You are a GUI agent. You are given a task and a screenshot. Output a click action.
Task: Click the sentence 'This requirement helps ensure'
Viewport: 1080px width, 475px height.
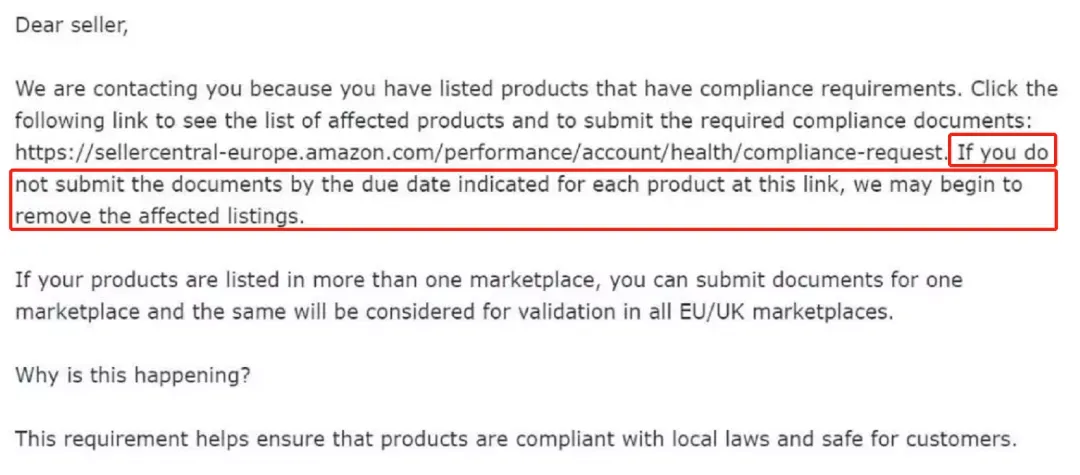(515, 439)
